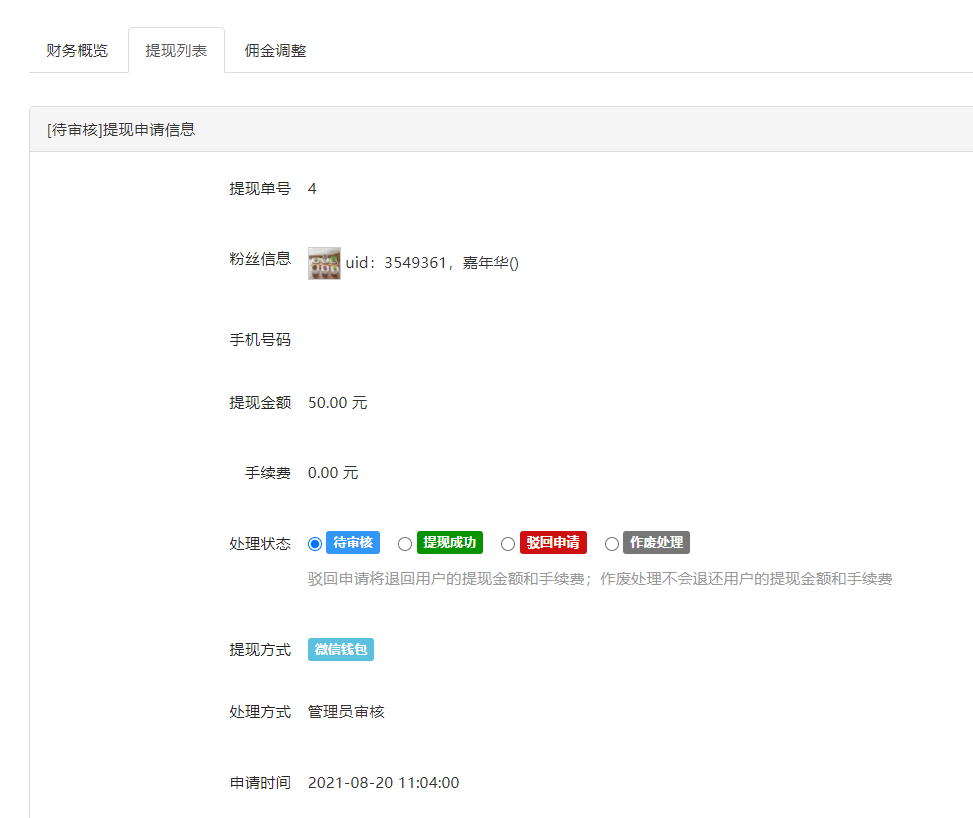Image resolution: width=973 pixels, height=818 pixels.
Task: Click the 粉丝信息 field label
Action: tap(260, 259)
